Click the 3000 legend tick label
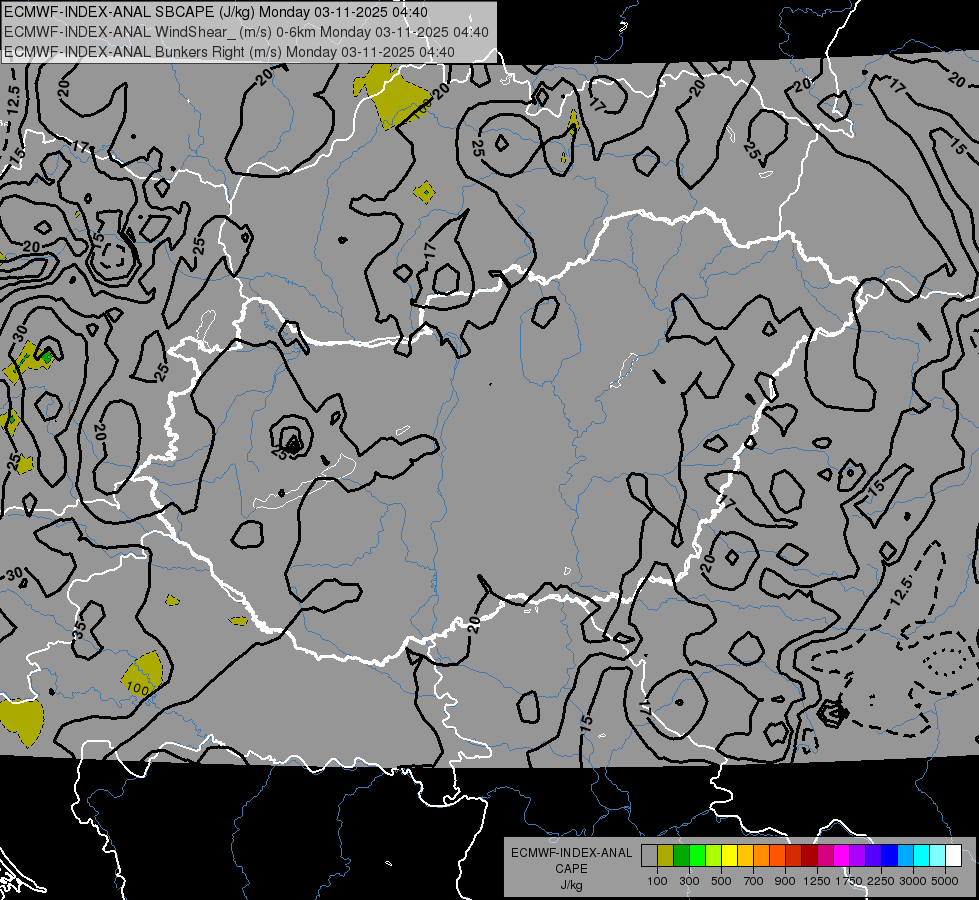The width and height of the screenshot is (979, 900). coord(913,881)
